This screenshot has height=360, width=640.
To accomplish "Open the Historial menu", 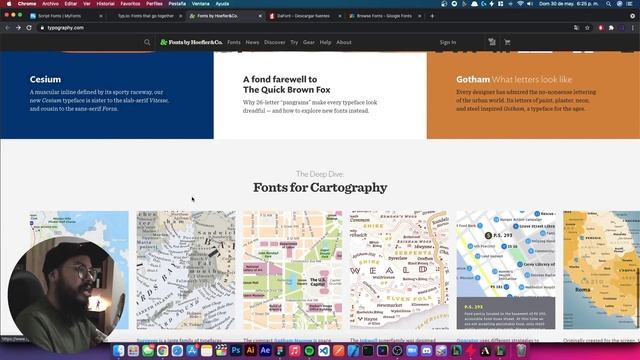I will [x=105, y=4].
